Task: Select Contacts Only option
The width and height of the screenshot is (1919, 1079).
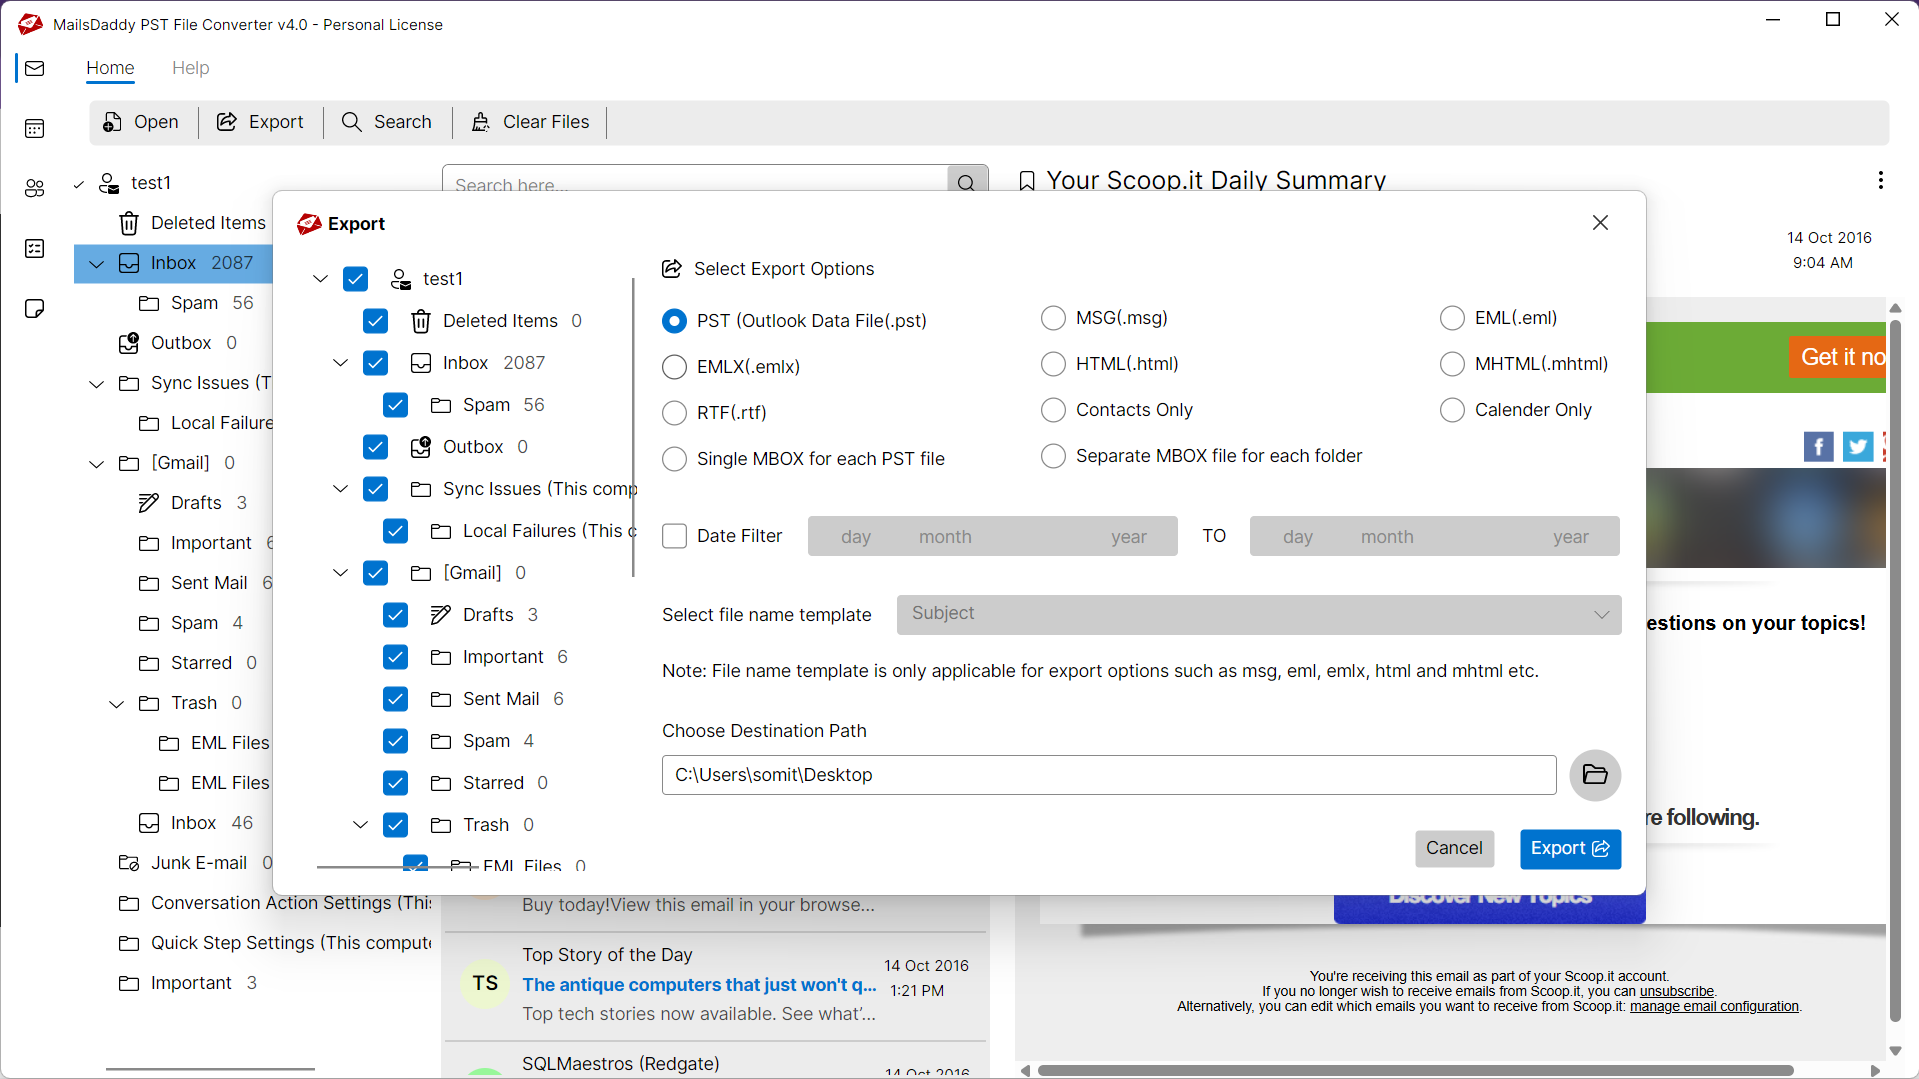Action: coord(1053,410)
